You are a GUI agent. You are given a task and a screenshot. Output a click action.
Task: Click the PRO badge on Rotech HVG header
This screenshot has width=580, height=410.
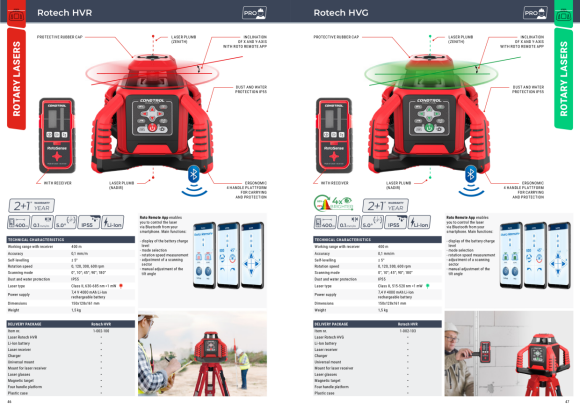[535, 13]
